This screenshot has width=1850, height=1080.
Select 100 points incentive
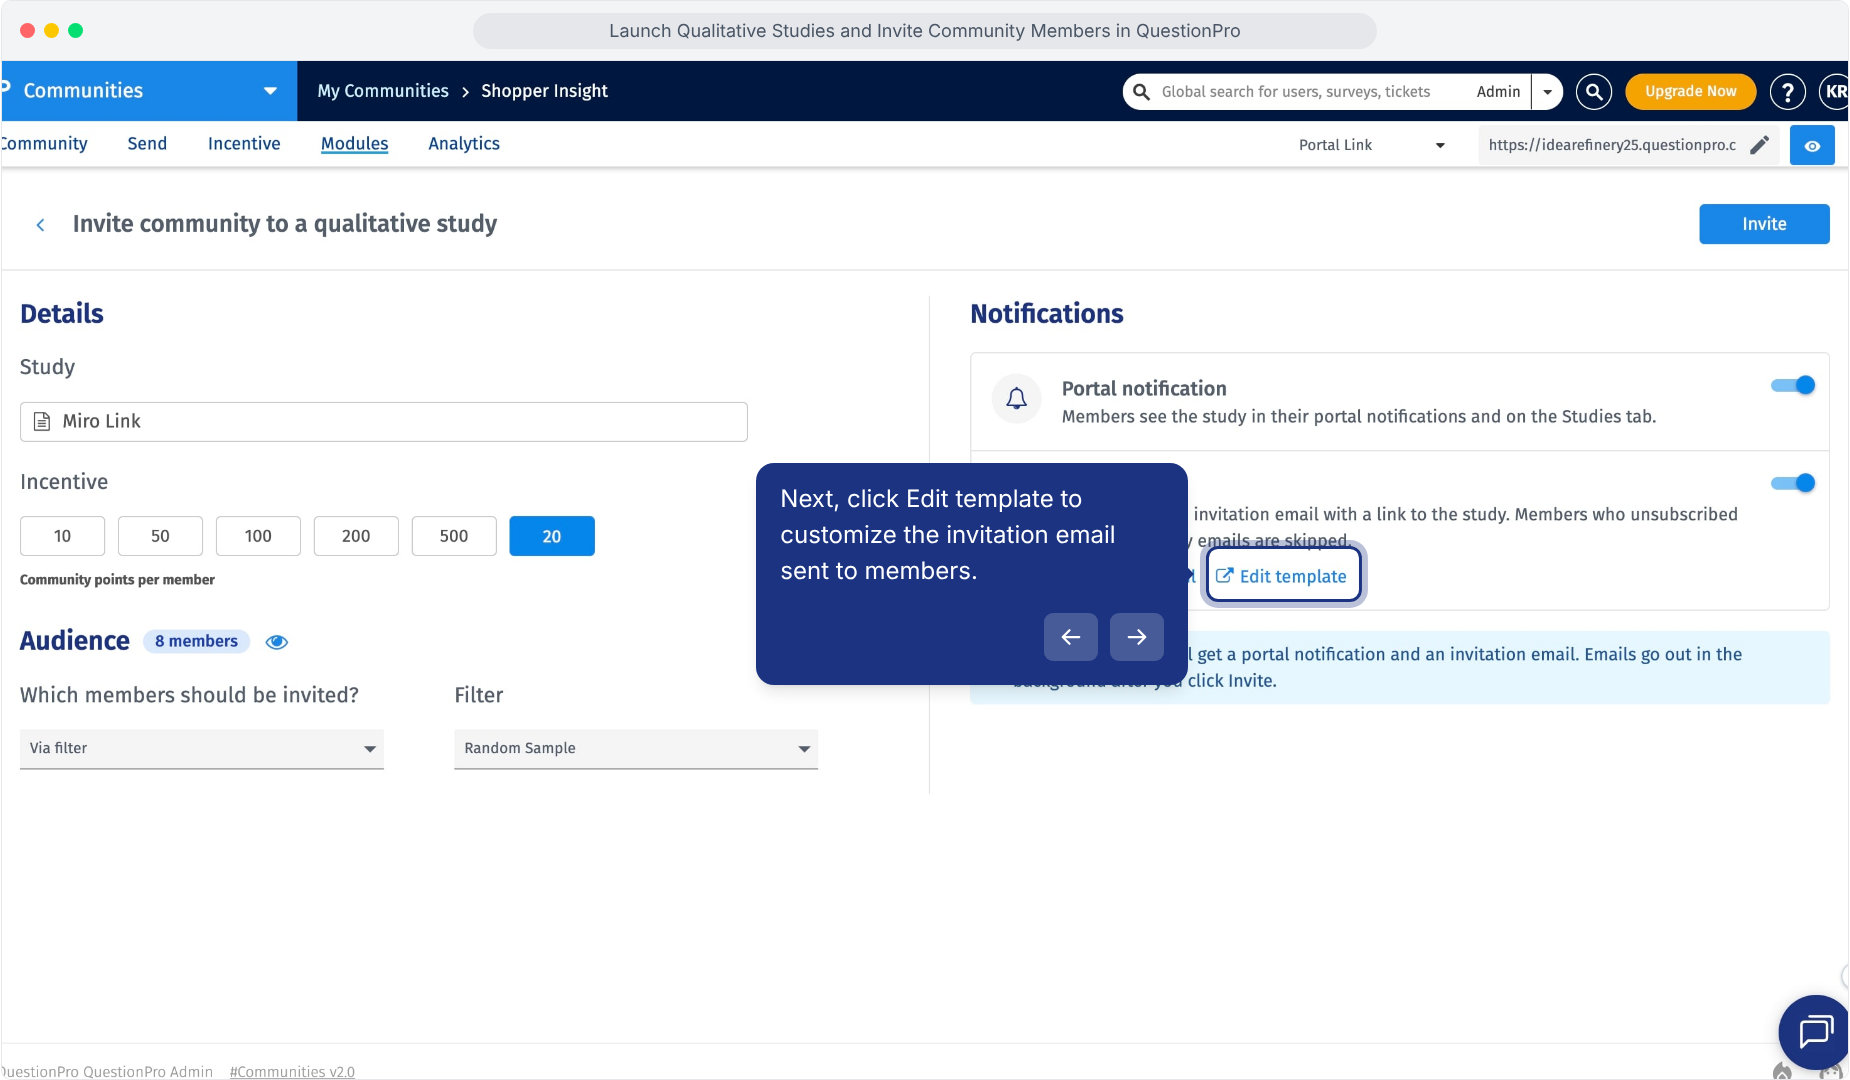pos(258,536)
